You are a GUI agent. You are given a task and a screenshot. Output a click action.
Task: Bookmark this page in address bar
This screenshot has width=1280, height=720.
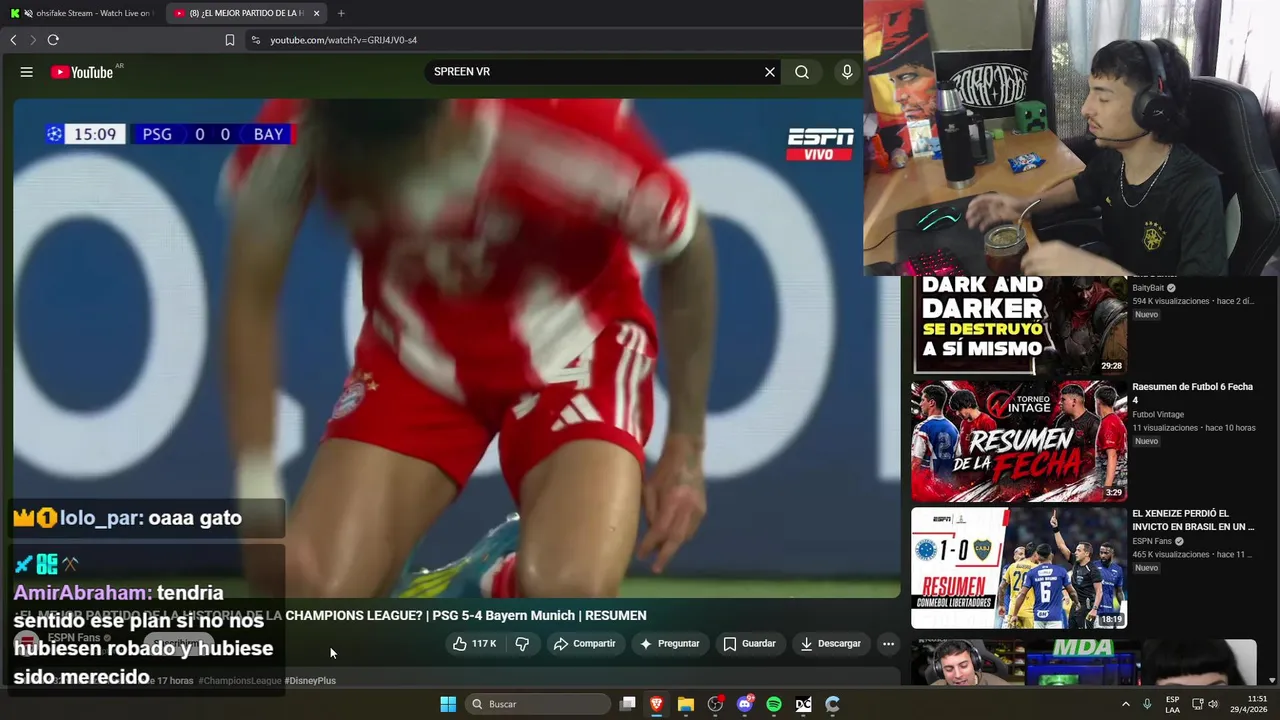click(x=230, y=40)
